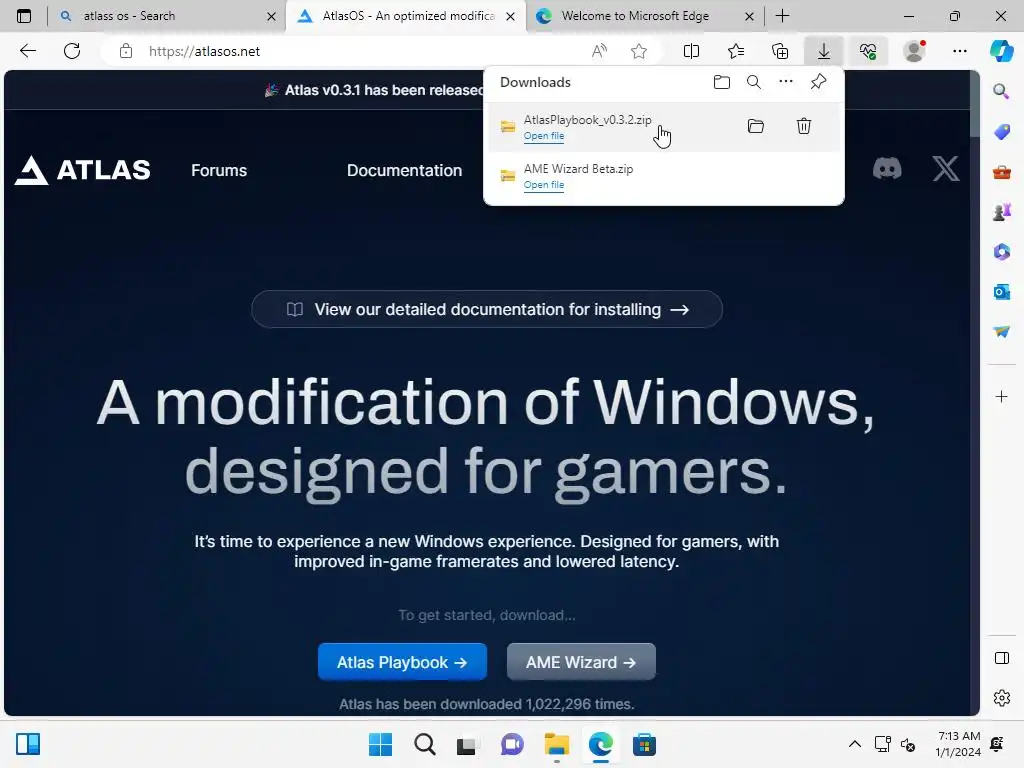This screenshot has height=768, width=1024.
Task: Show AtlasPlaybook_v0.3.2.zip in folder
Action: pos(756,126)
